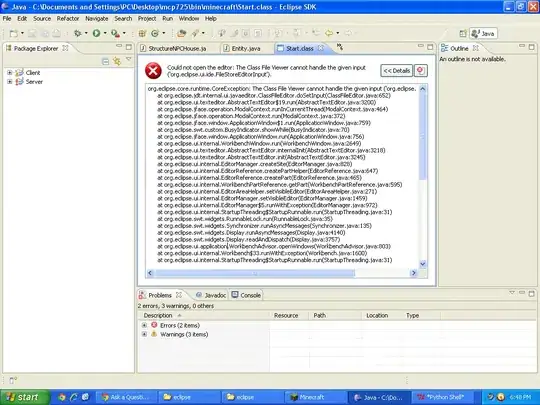Expand the Warnings (3 items) group
The image size is (540, 405).
pyautogui.click(x=144, y=334)
